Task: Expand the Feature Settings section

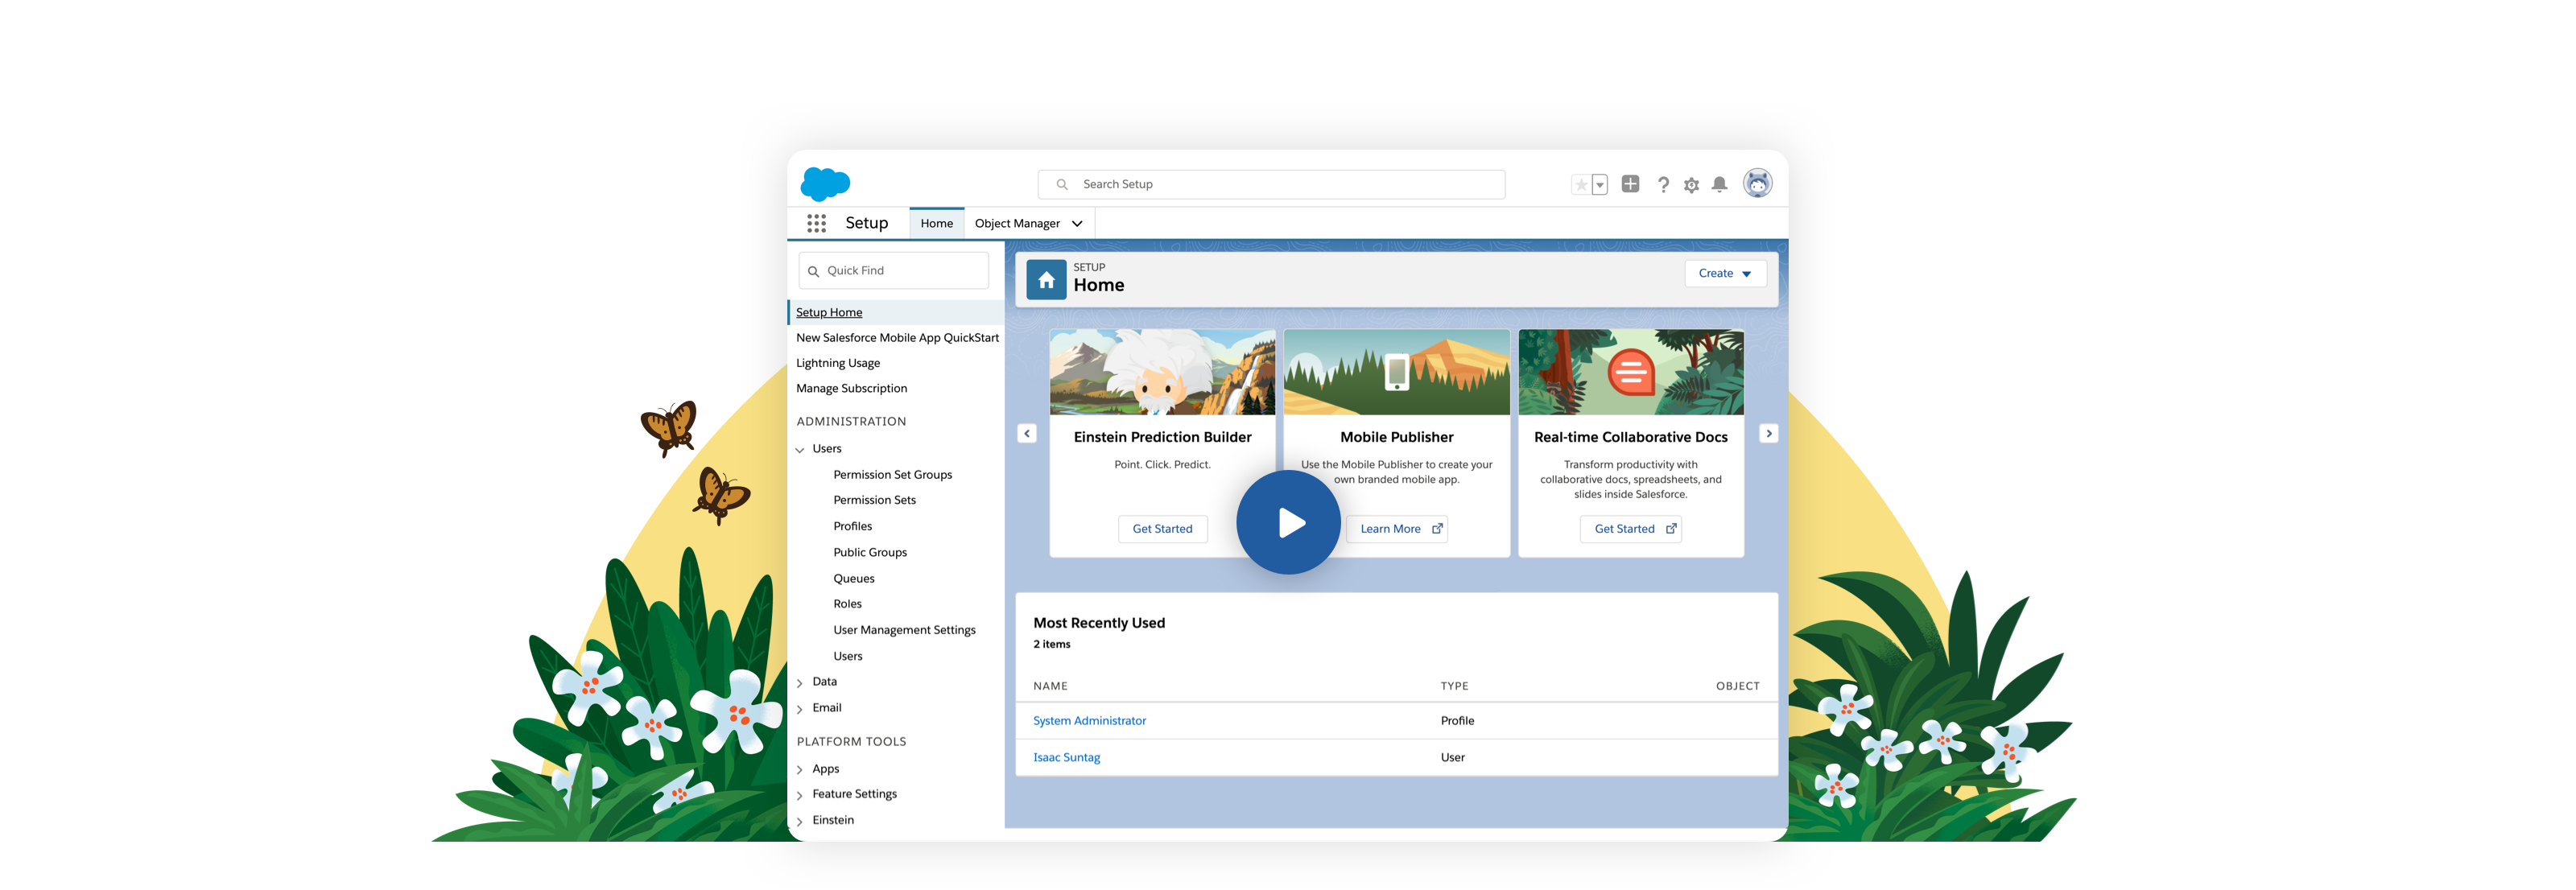Action: [800, 795]
